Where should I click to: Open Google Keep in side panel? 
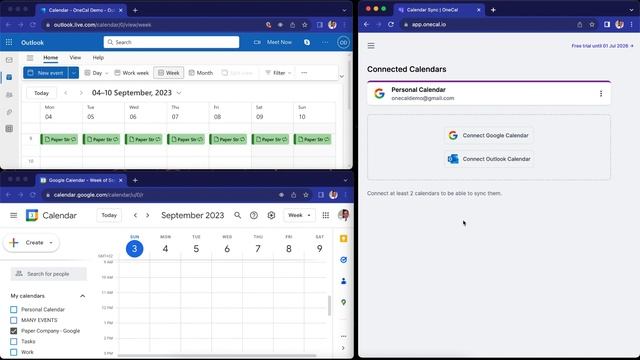pyautogui.click(x=343, y=238)
